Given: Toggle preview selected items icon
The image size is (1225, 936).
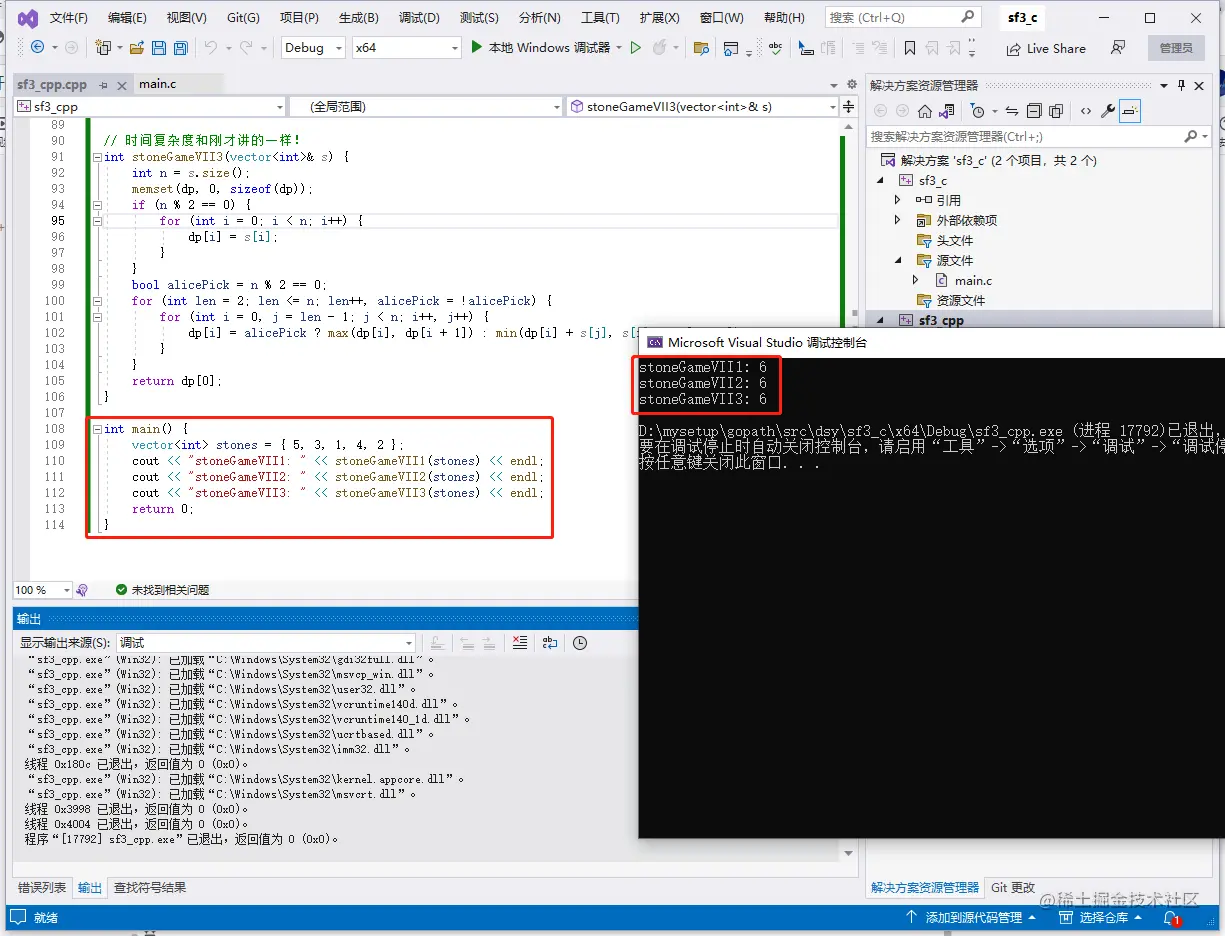Looking at the screenshot, I should tap(1130, 111).
